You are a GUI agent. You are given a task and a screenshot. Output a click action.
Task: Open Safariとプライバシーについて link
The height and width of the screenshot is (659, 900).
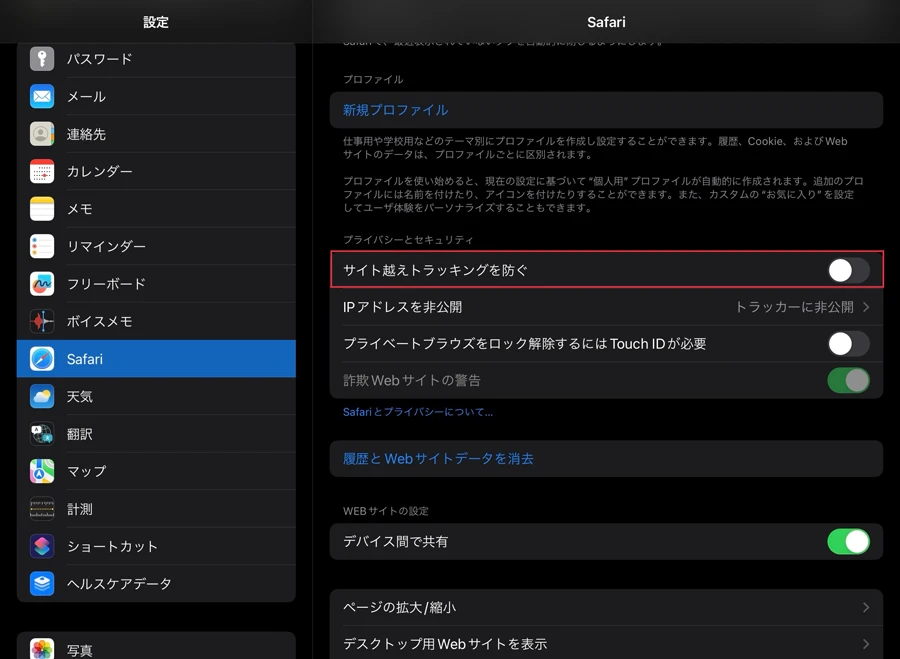click(418, 412)
